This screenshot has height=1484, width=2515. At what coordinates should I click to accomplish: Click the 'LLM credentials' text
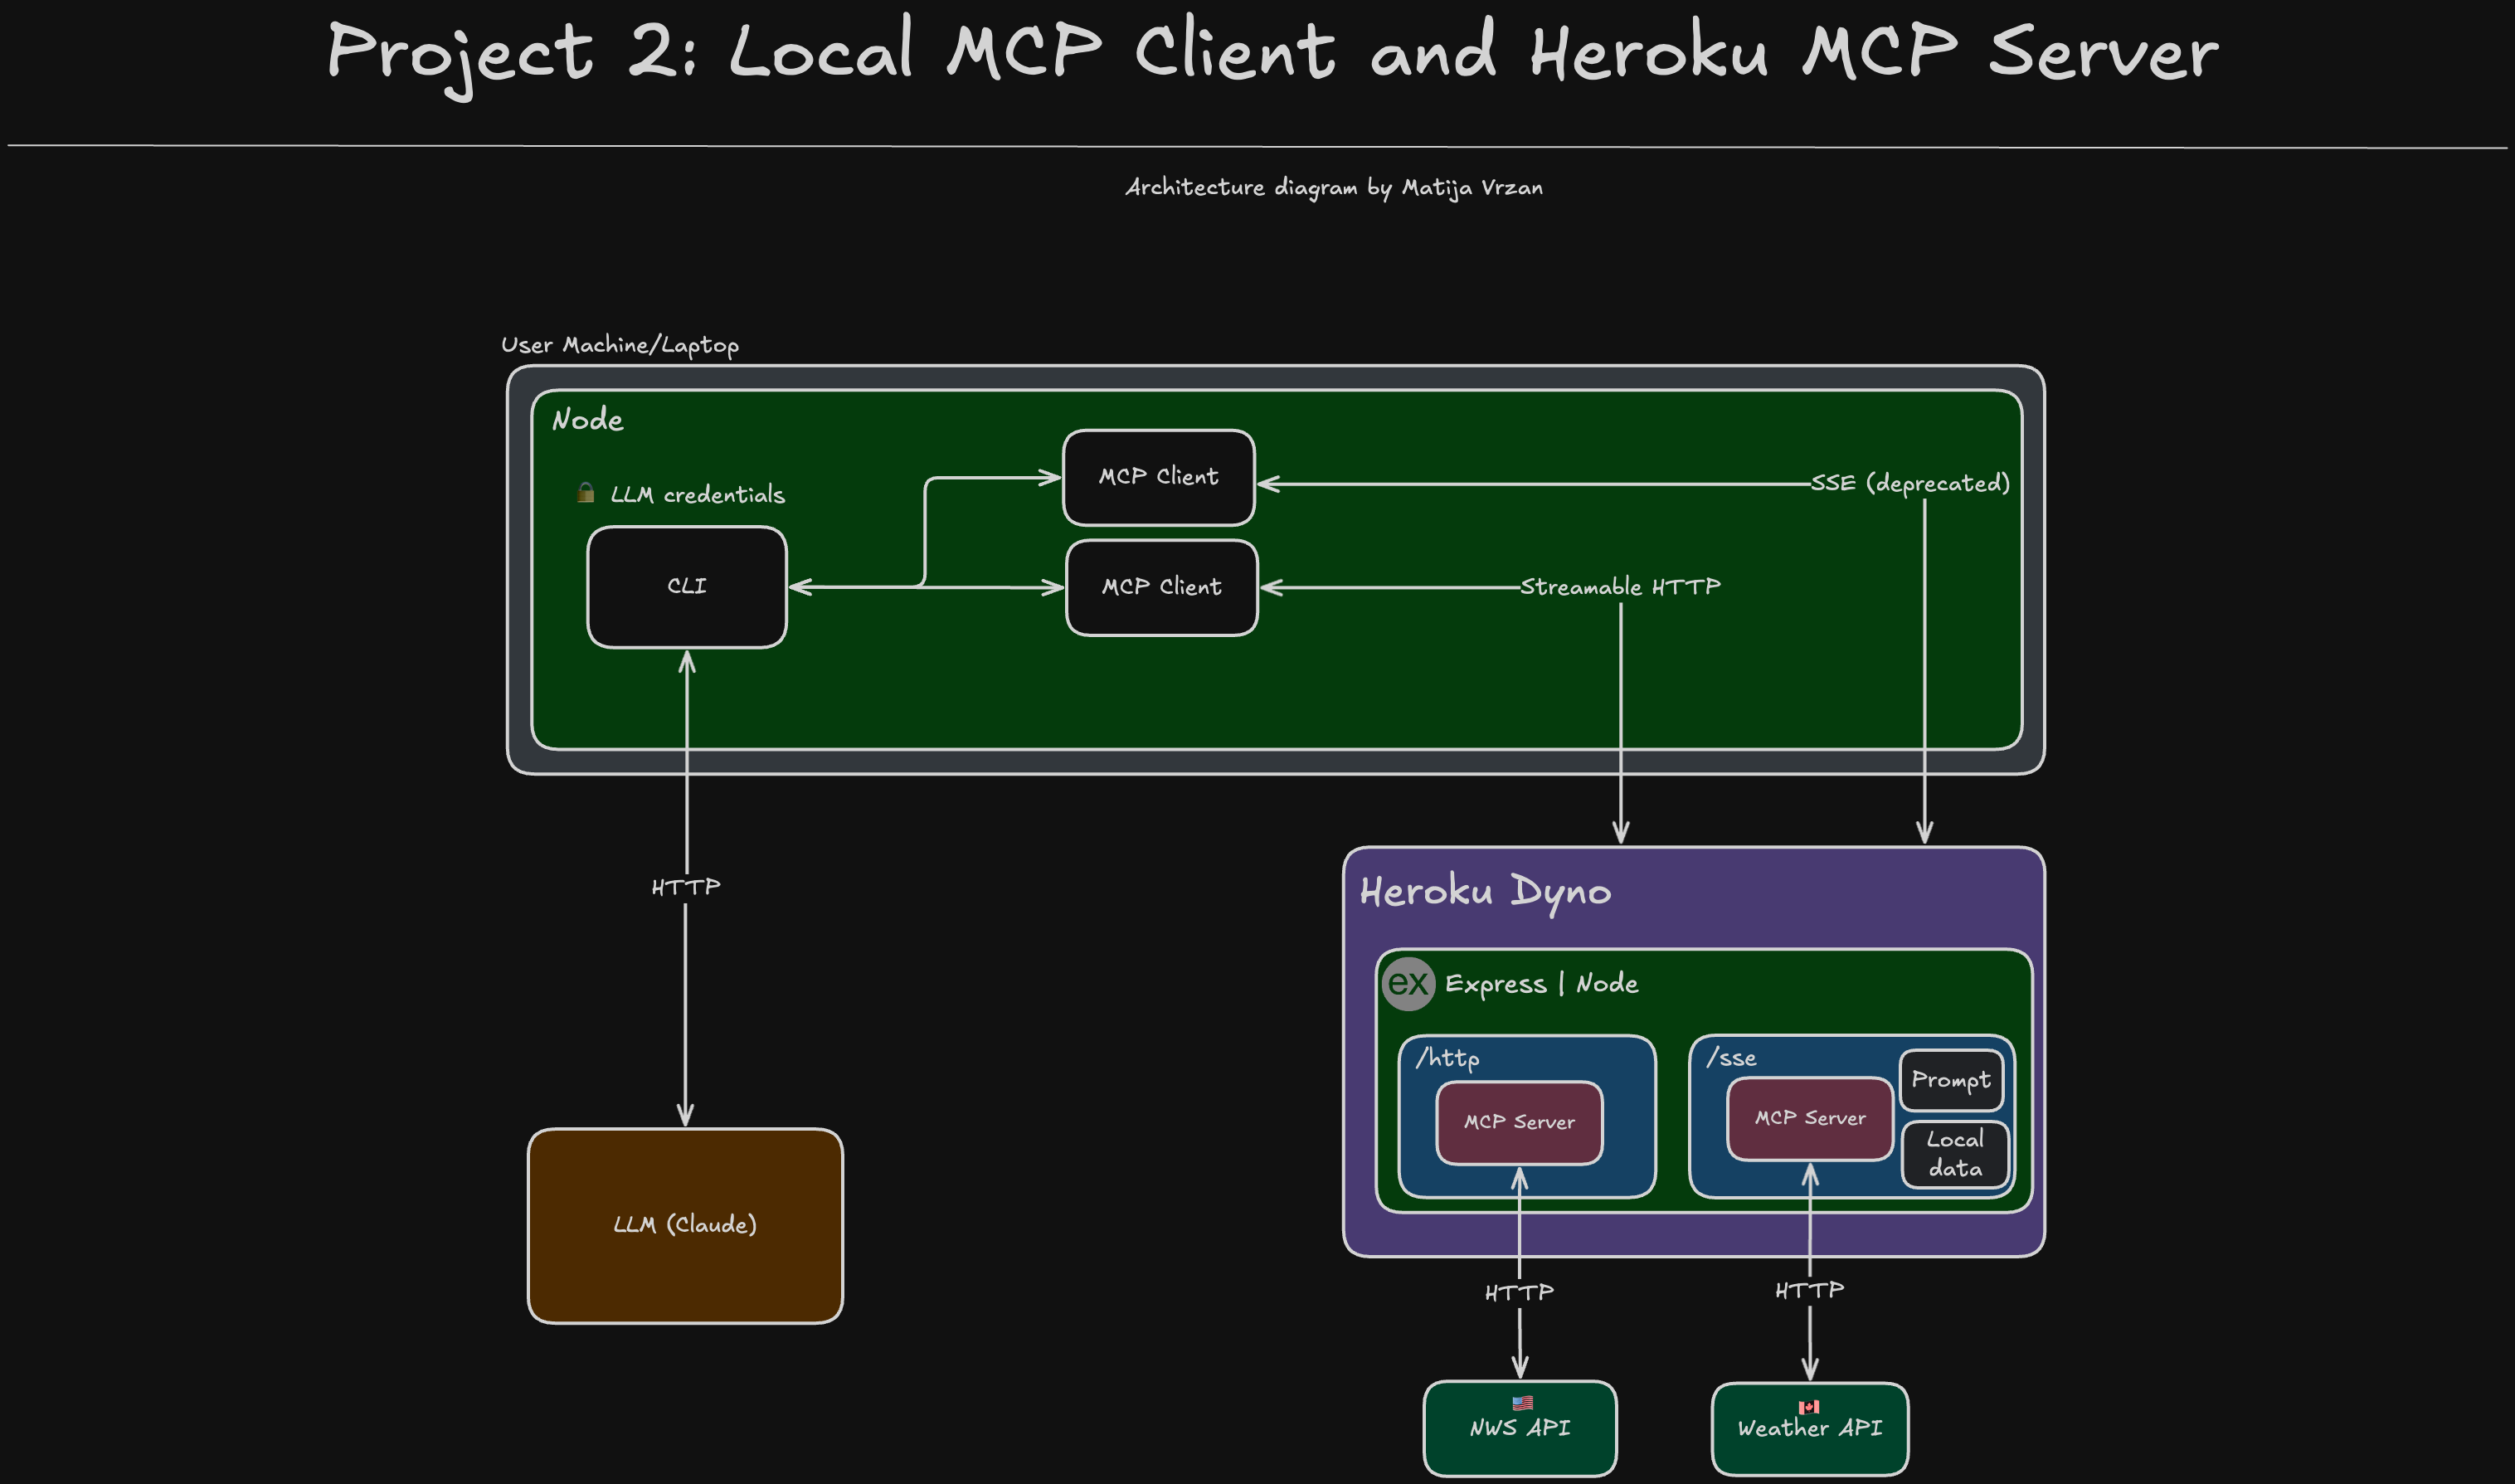697,495
